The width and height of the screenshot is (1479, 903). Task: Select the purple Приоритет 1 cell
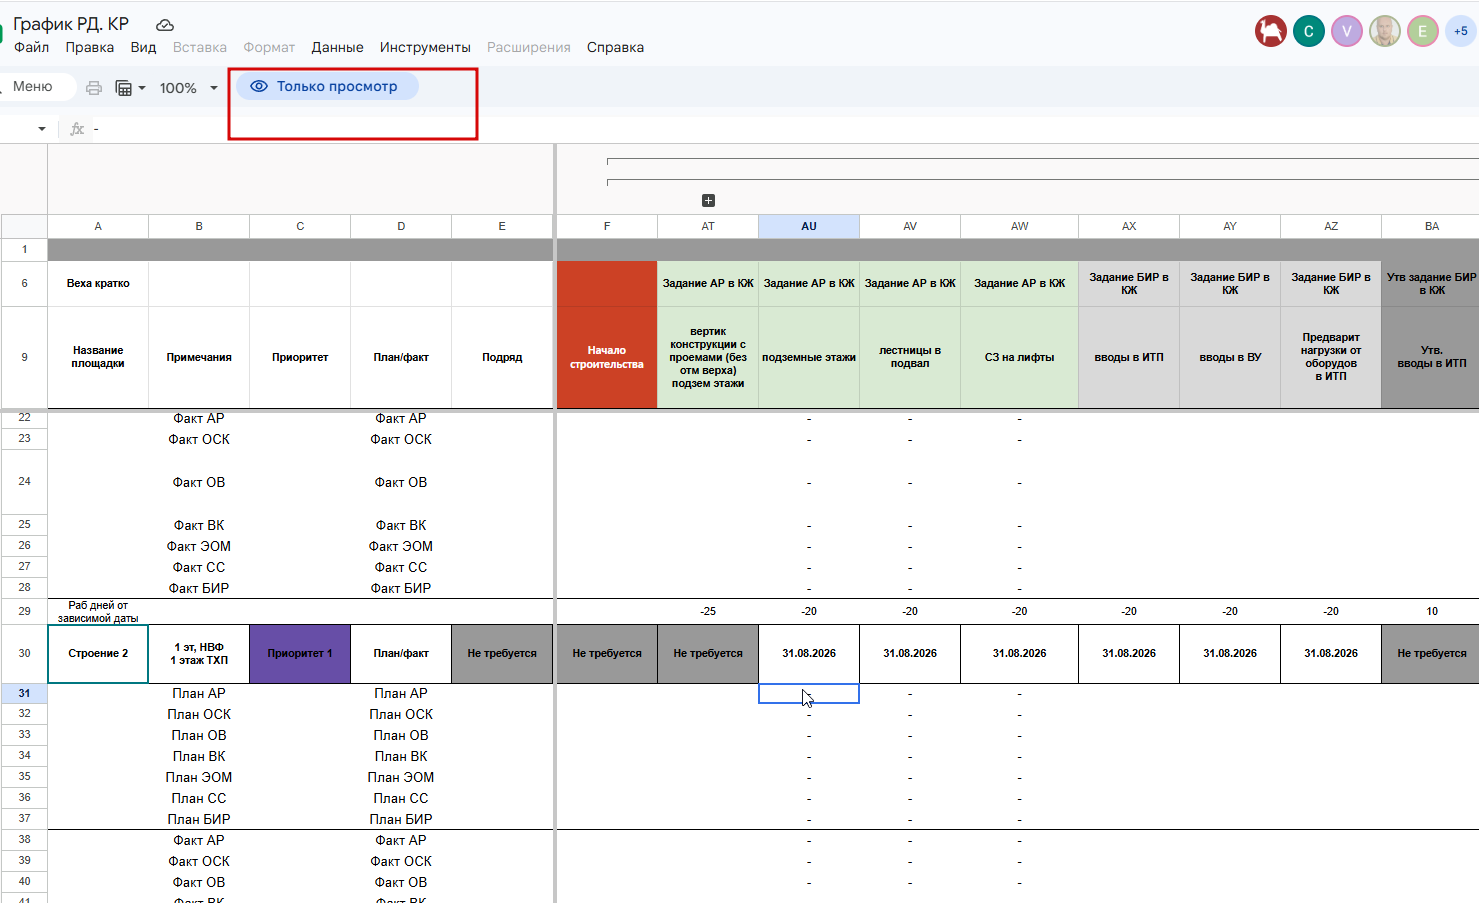pyautogui.click(x=300, y=653)
